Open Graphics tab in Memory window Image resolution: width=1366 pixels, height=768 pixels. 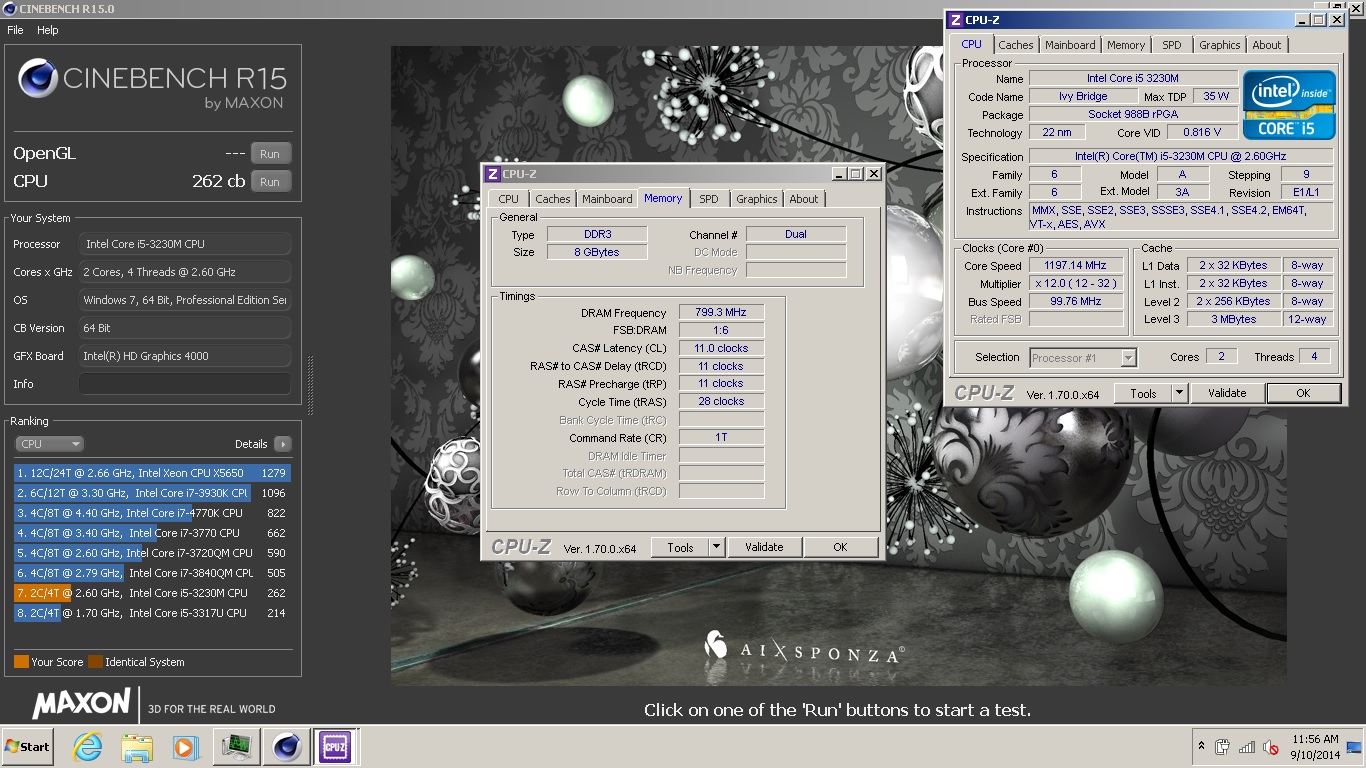757,199
